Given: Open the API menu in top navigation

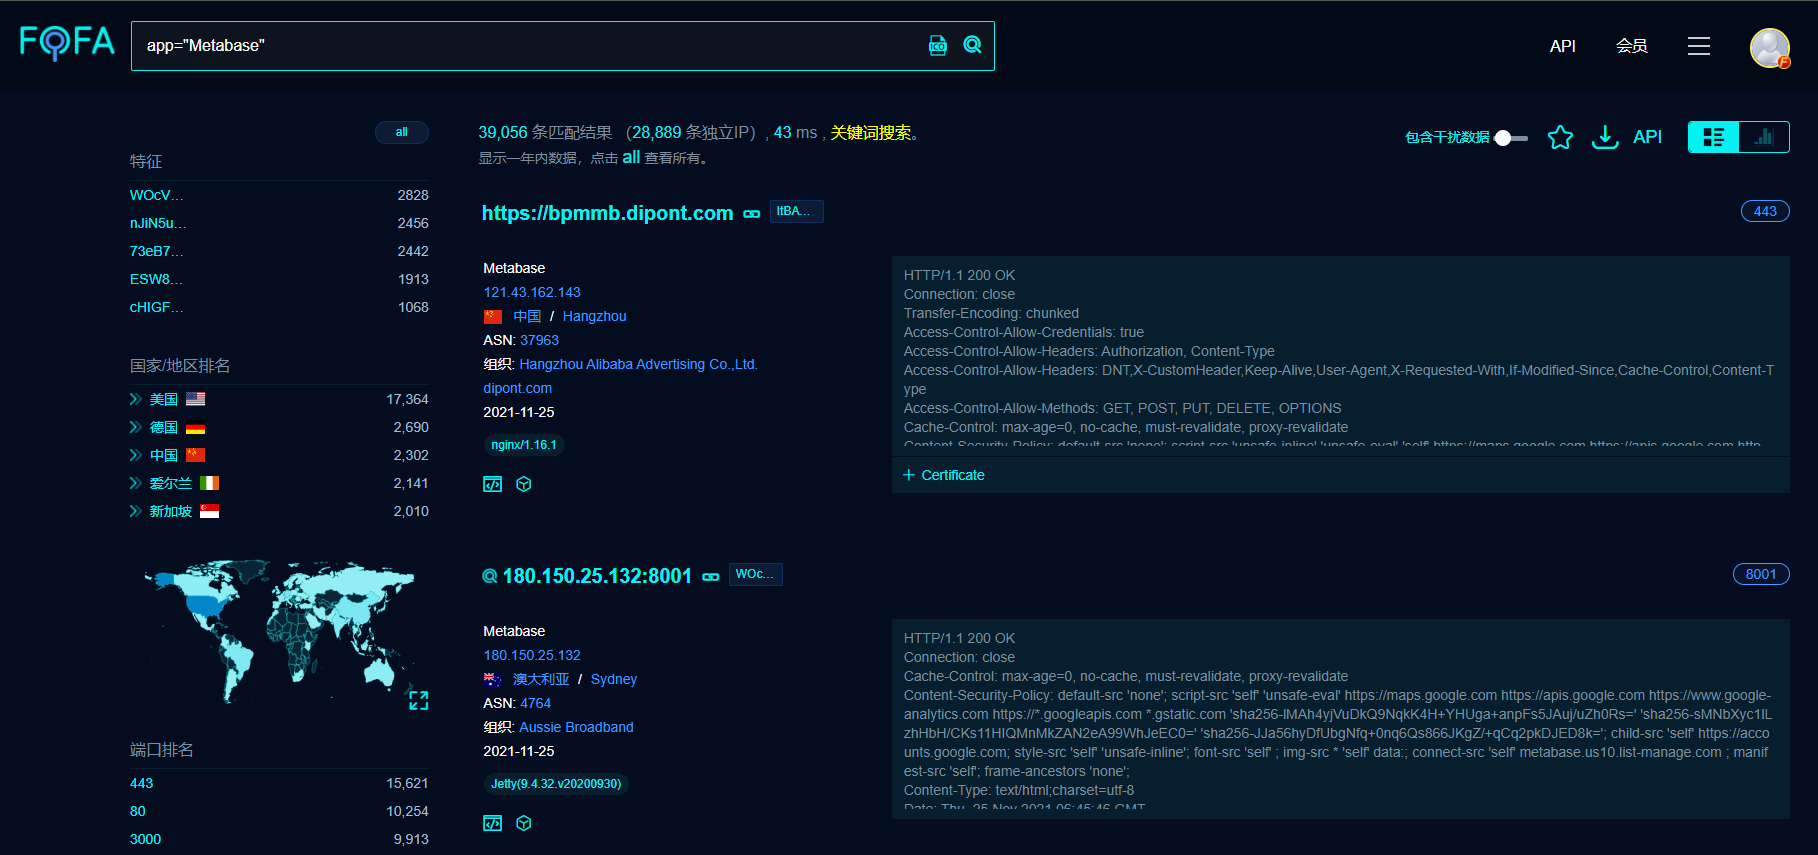Looking at the screenshot, I should pos(1563,46).
